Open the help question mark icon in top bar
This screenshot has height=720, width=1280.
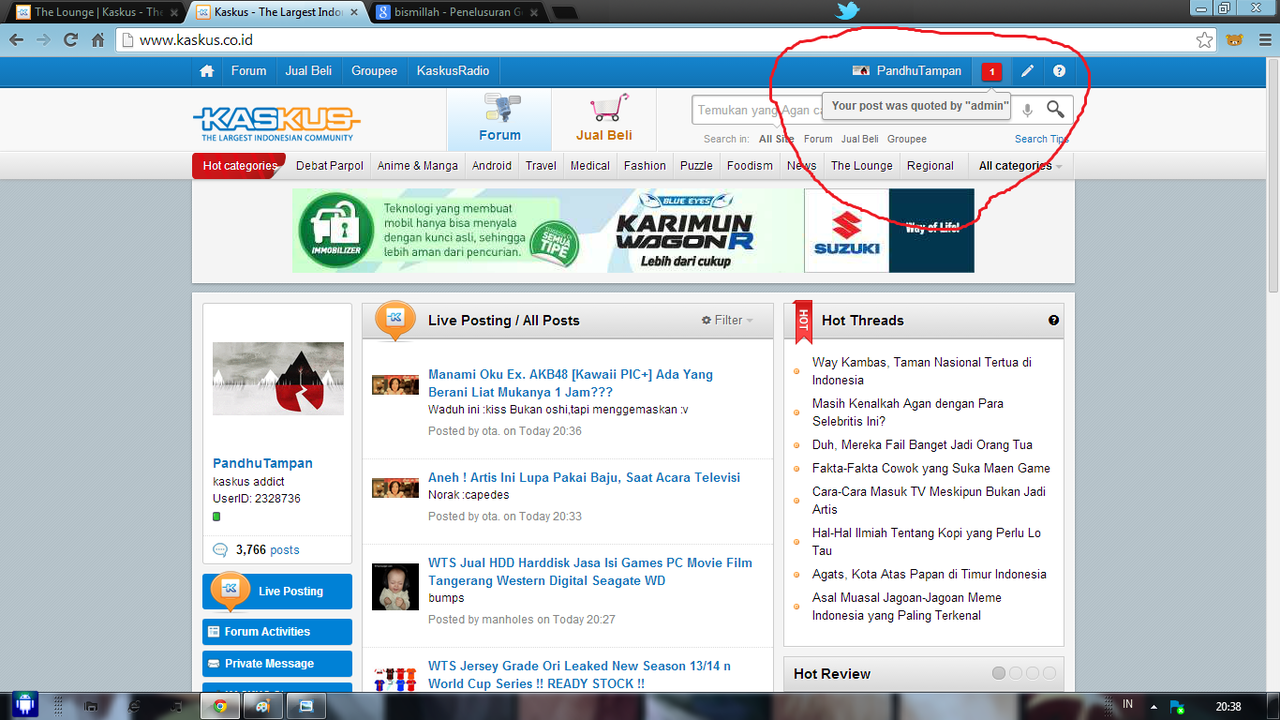(x=1059, y=71)
